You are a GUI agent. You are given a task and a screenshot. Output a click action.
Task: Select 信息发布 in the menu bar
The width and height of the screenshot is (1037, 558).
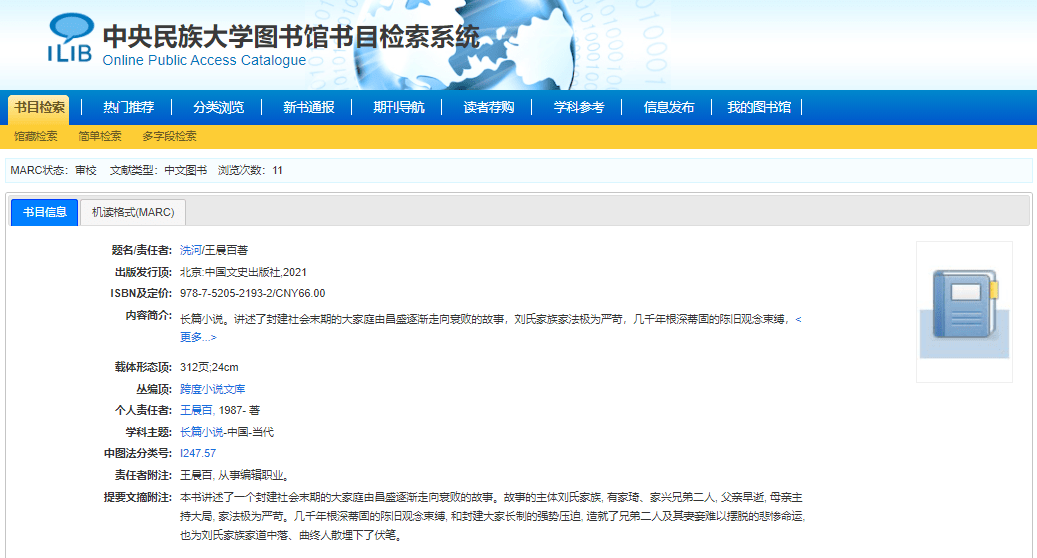pos(669,107)
